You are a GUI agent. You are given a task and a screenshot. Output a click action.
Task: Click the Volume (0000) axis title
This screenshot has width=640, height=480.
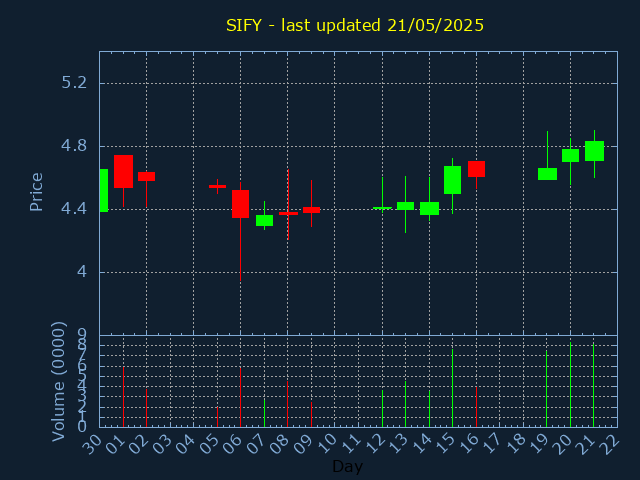(x=58, y=382)
